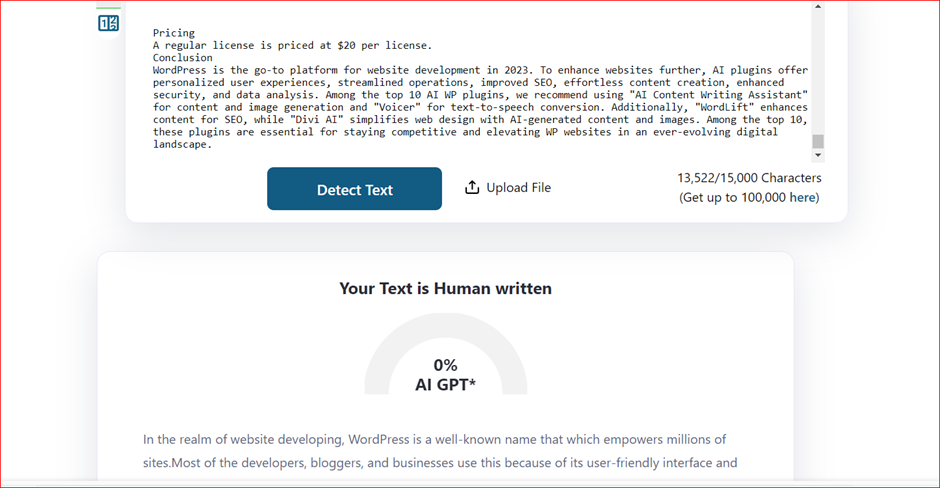Click the 'Your Text is Human written' heading
The width and height of the screenshot is (940, 488).
point(445,289)
